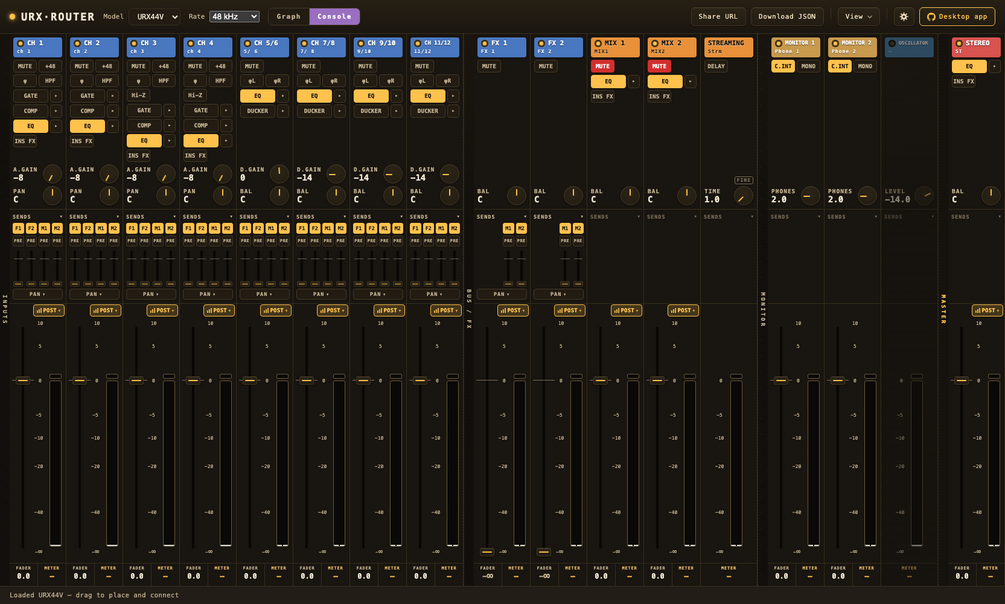1005x604 pixels.
Task: Click the OSCILLATOR strip power dot
Action: tap(892, 43)
